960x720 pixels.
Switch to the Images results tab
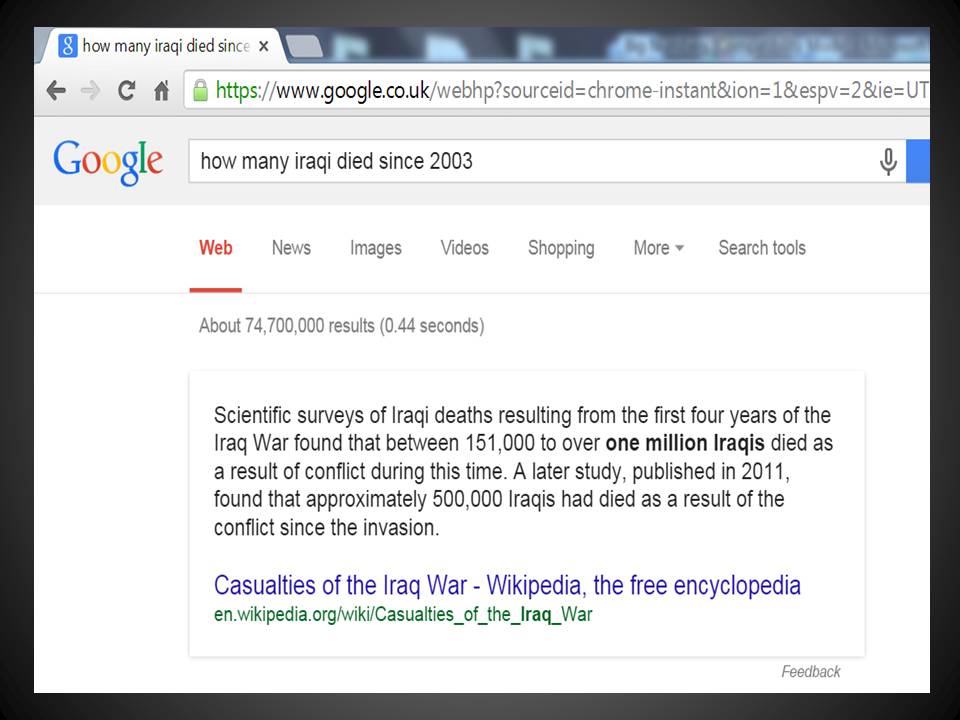pos(375,248)
